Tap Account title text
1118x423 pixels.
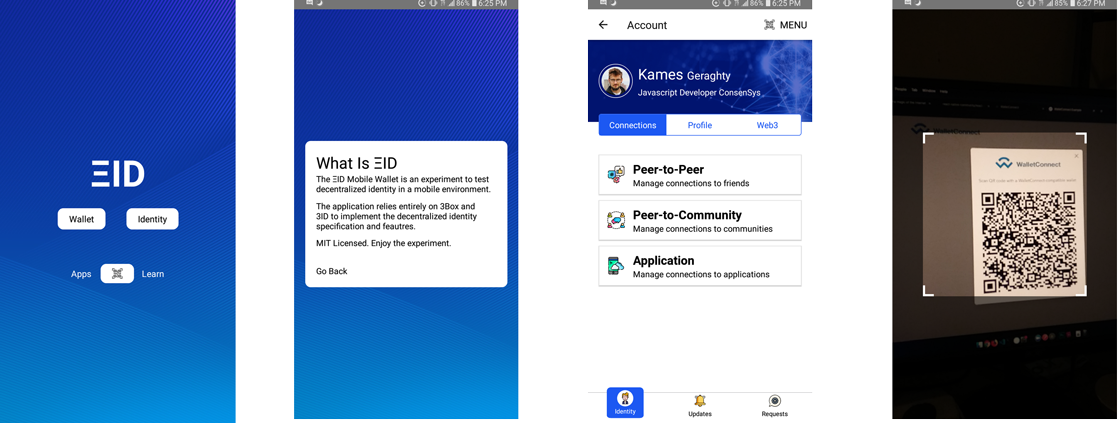click(x=647, y=25)
